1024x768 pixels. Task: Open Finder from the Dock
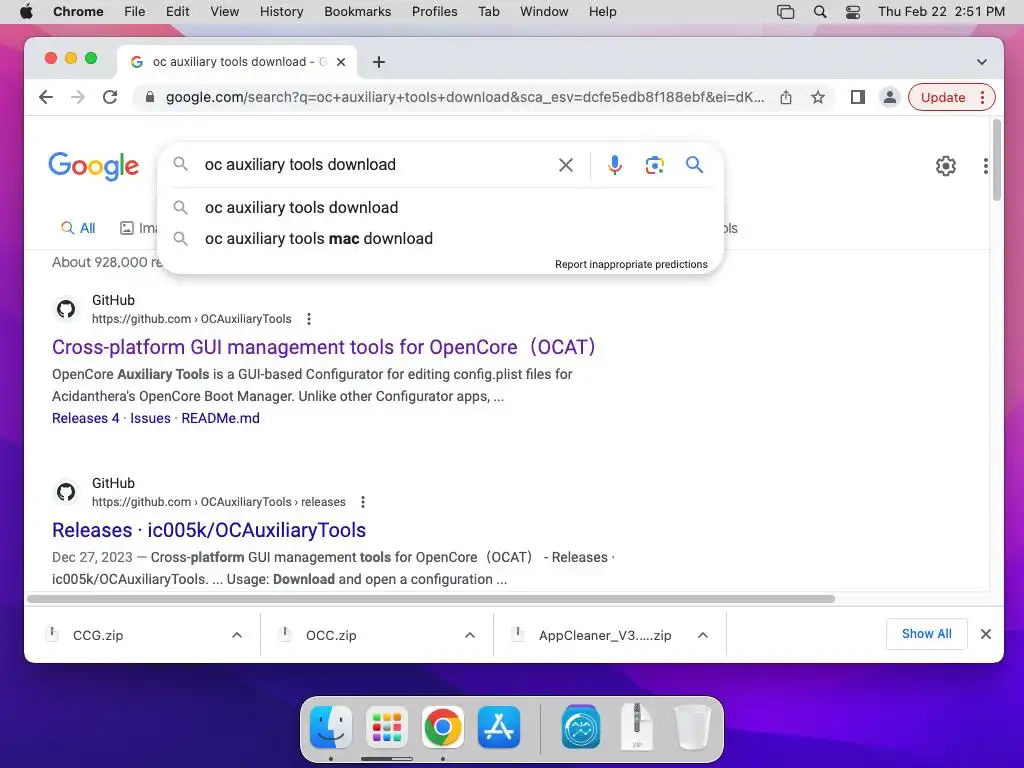tap(331, 727)
